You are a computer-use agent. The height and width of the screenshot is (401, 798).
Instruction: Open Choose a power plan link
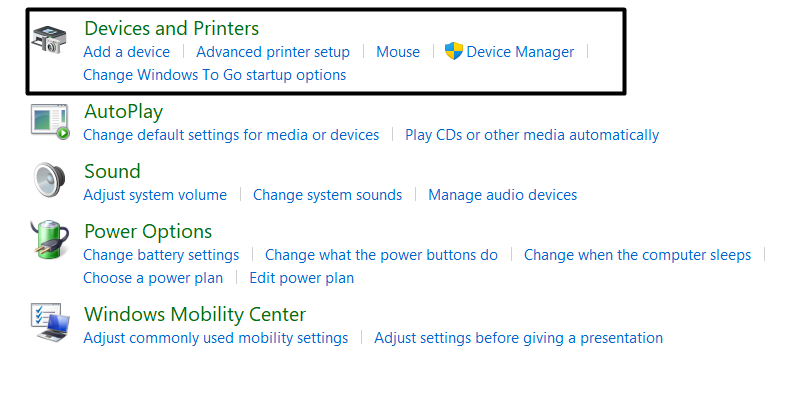[153, 278]
